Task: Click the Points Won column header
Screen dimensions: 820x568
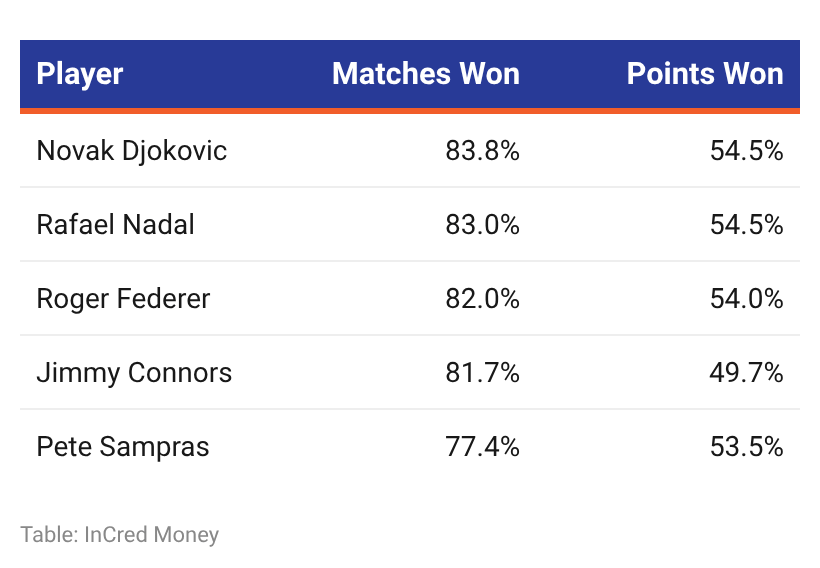Action: (705, 74)
